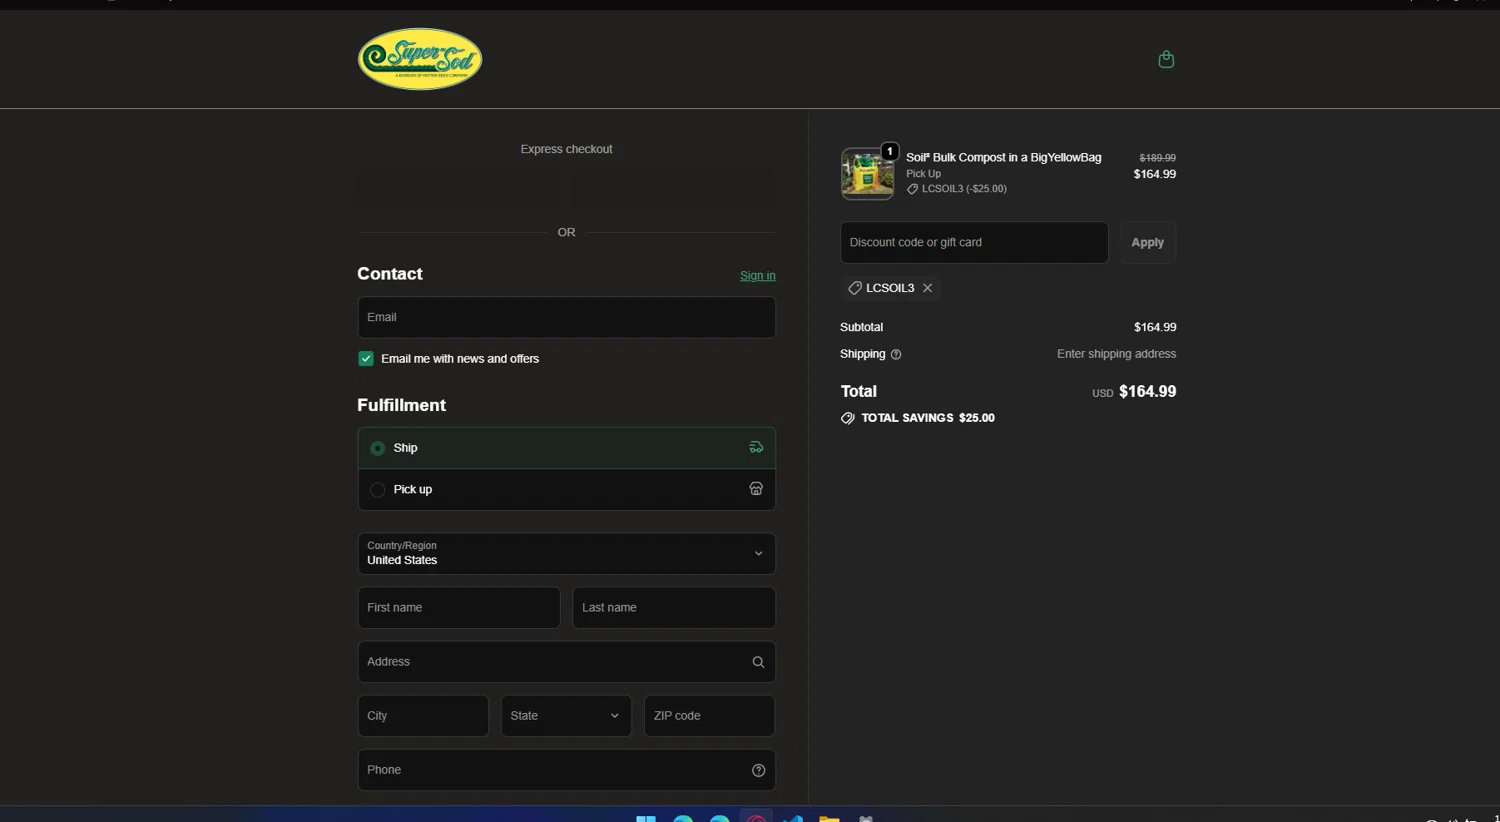
Task: Open File Explorer folder icon in taskbar
Action: click(829, 819)
